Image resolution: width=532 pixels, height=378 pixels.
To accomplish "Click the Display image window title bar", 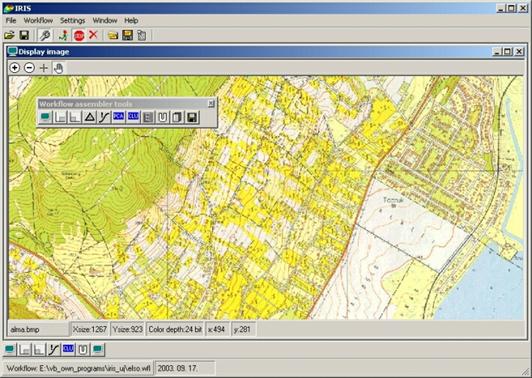I will (x=266, y=52).
